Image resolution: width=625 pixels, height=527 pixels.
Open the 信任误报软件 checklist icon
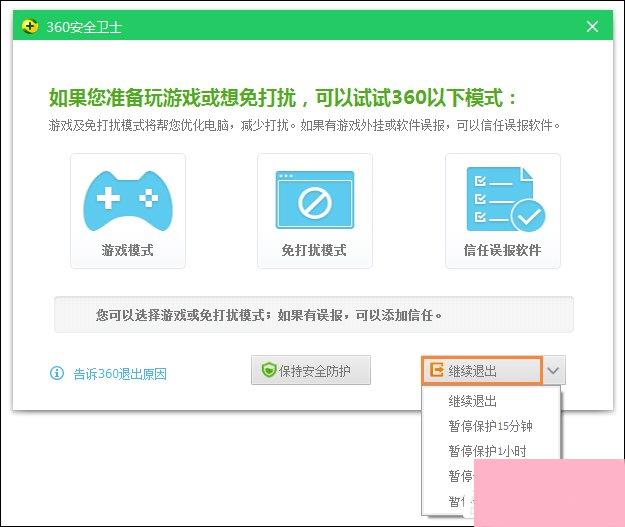(505, 199)
